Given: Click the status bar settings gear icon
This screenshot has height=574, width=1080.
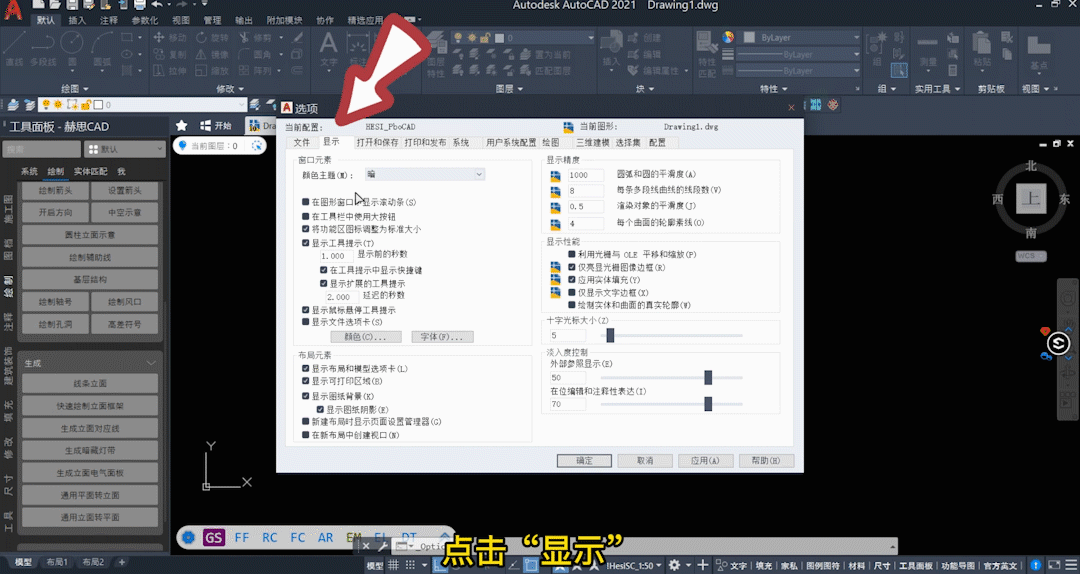Looking at the screenshot, I should [x=675, y=565].
